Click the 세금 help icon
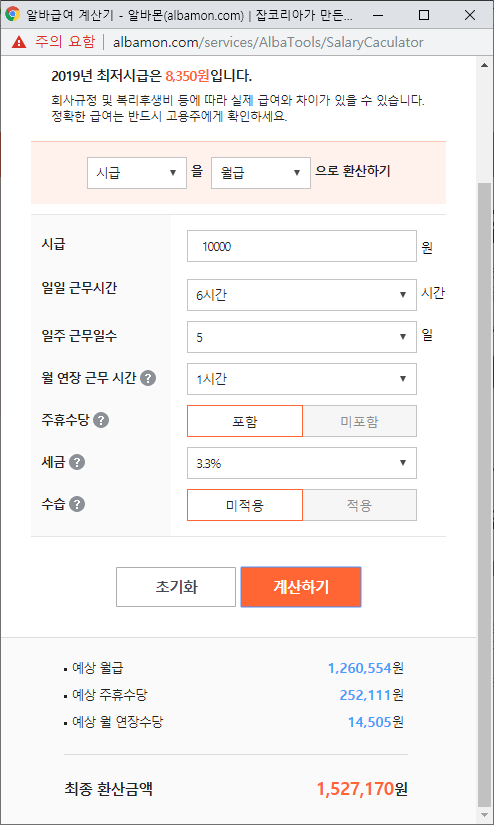This screenshot has width=494, height=825. 77,462
